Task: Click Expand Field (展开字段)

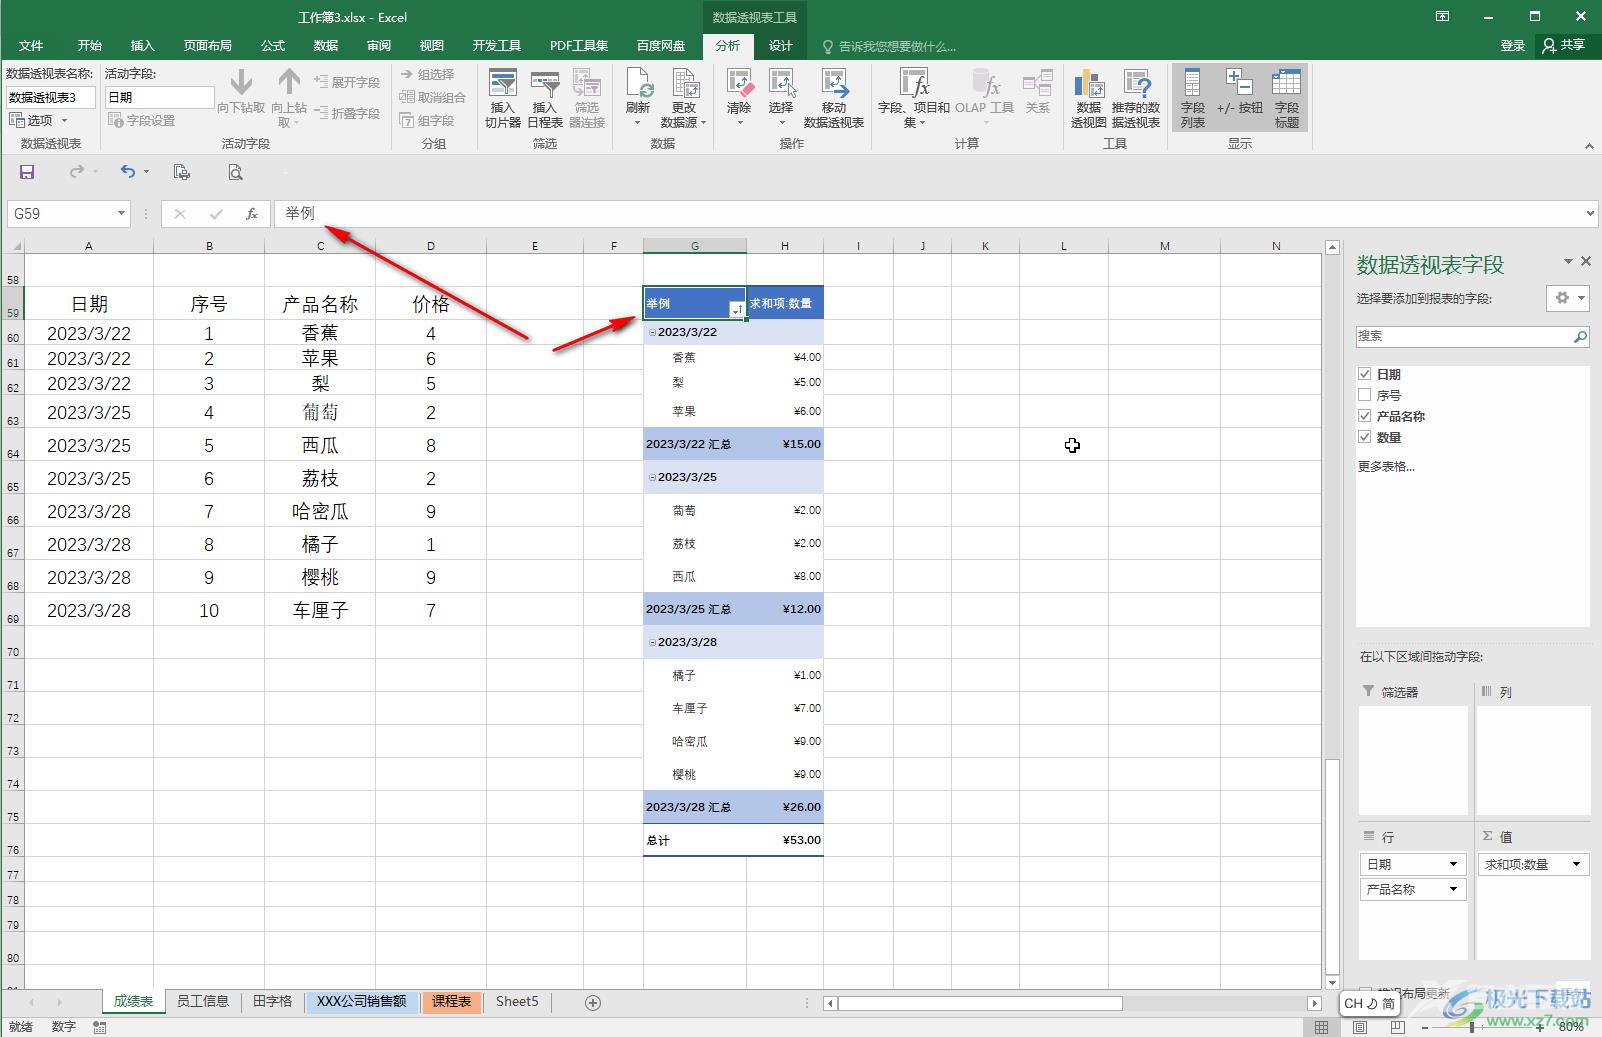Action: 347,82
